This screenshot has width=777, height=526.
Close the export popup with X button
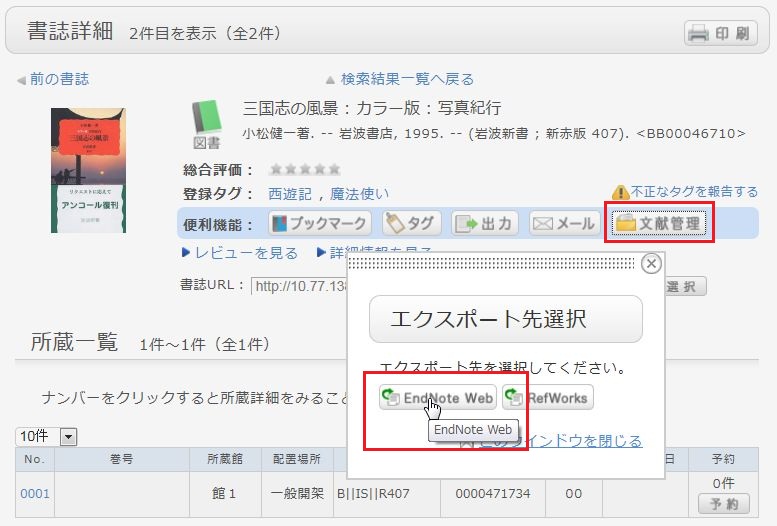(651, 264)
